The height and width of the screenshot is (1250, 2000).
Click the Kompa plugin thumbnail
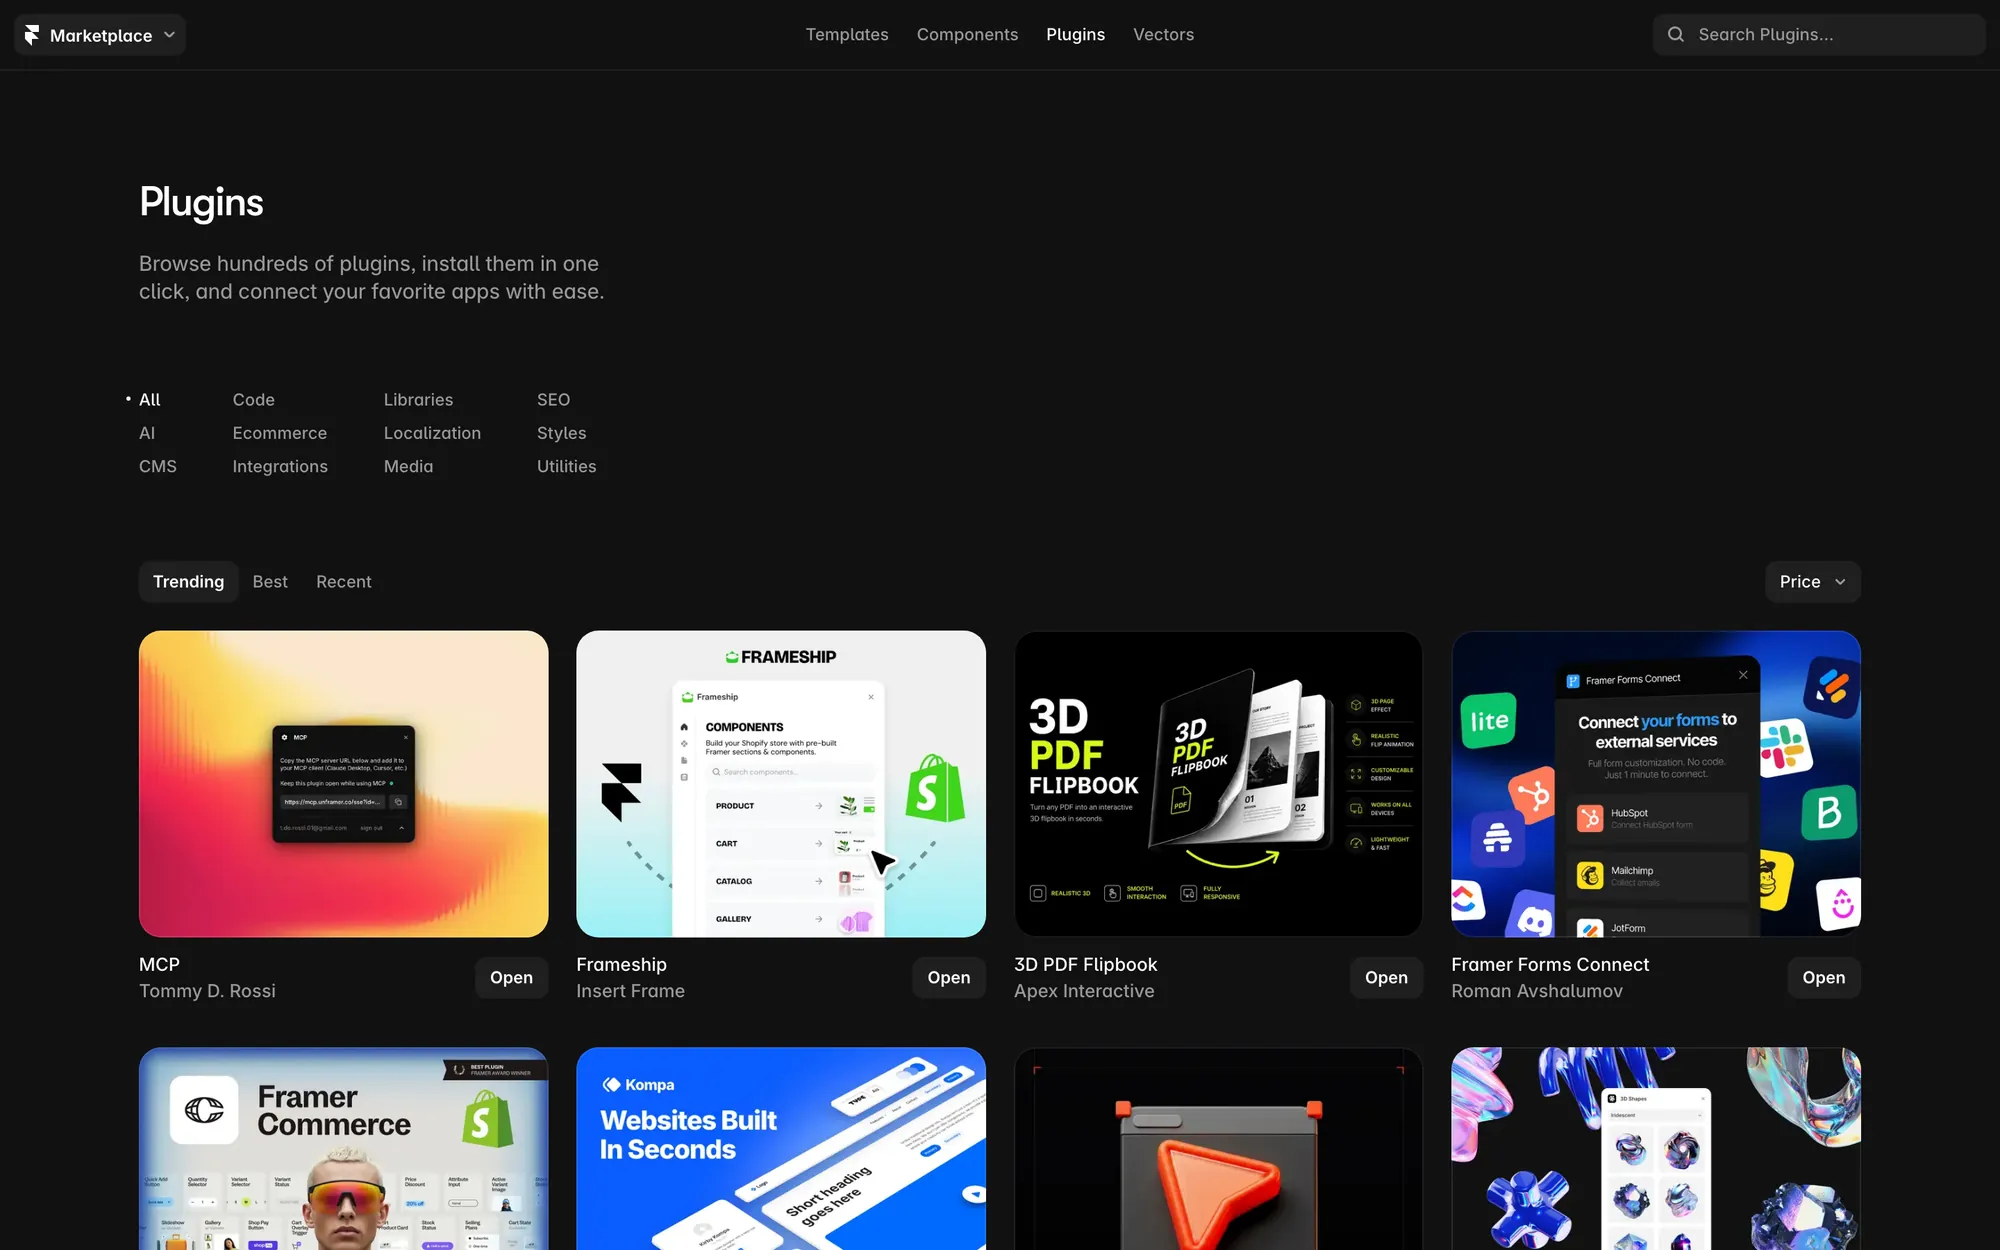point(781,1149)
